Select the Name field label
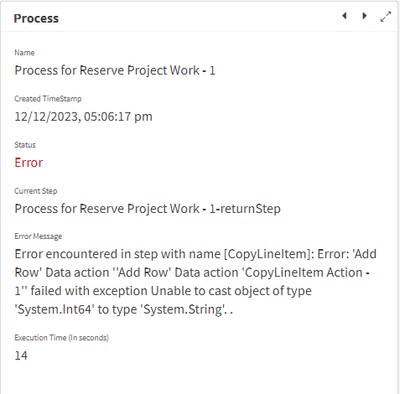The image size is (400, 394). pyautogui.click(x=24, y=53)
